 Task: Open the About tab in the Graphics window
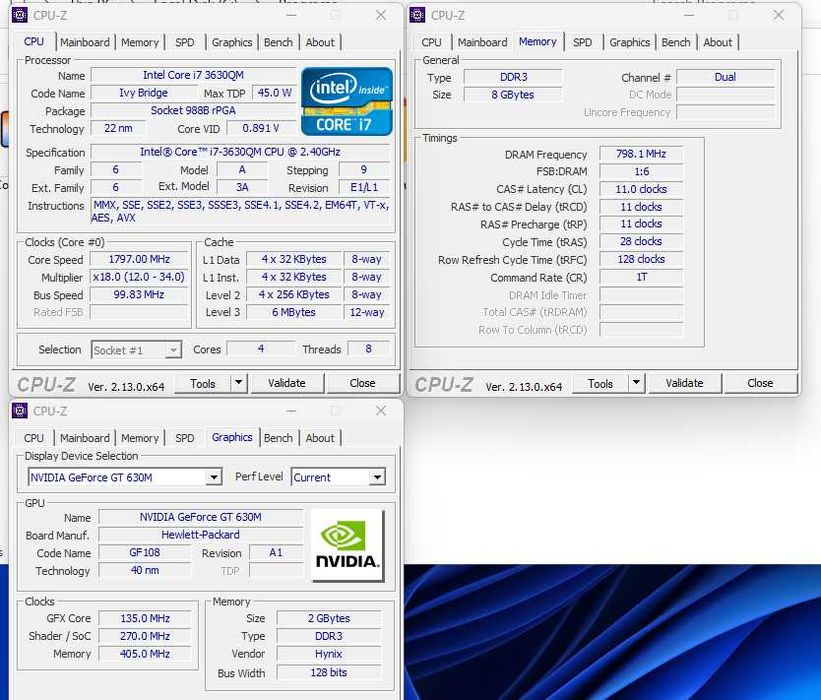point(320,438)
